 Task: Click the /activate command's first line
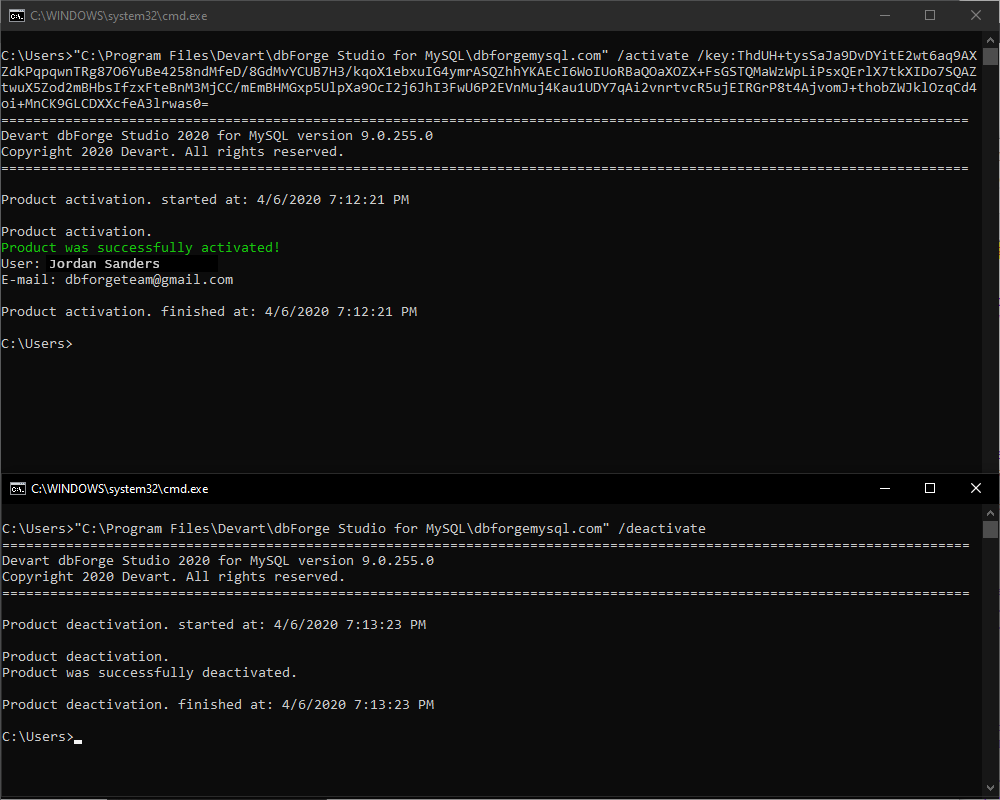coord(489,56)
